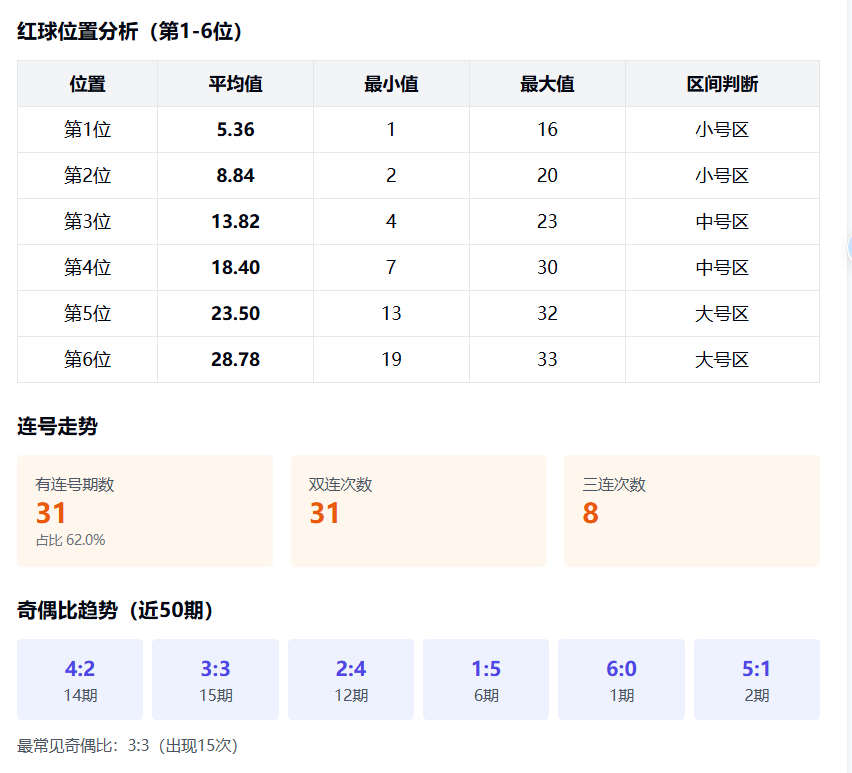Choose the 1:5 ratio tile

(x=486, y=680)
